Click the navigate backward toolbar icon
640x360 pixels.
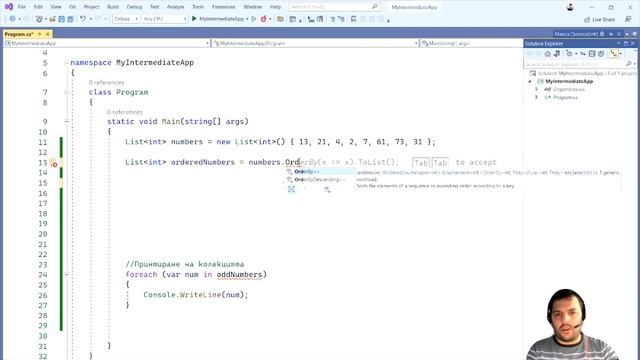tap(12, 19)
